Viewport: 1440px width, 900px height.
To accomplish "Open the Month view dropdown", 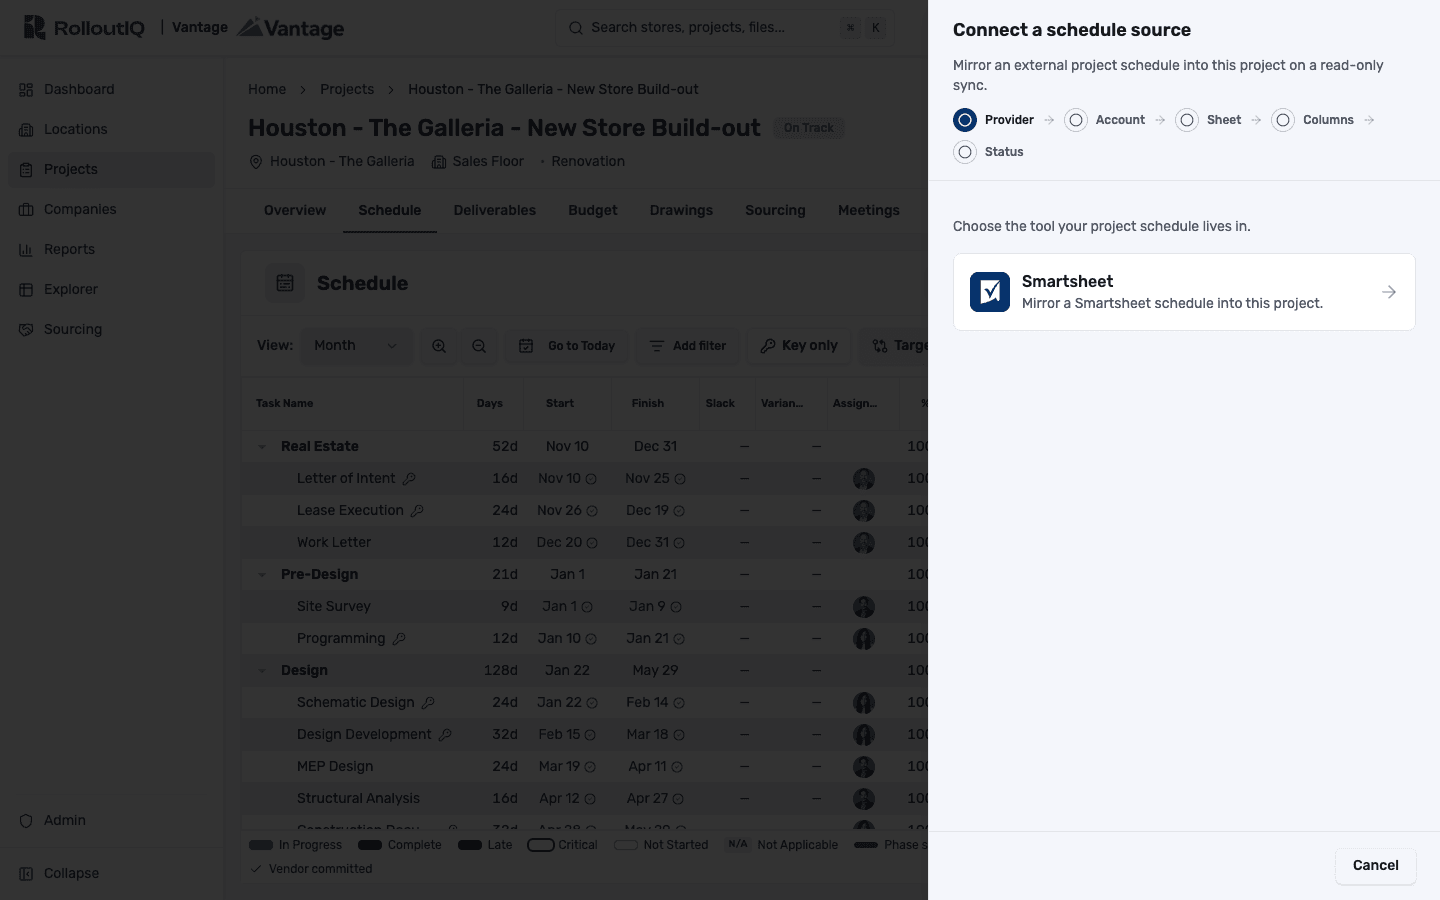I will pyautogui.click(x=356, y=346).
